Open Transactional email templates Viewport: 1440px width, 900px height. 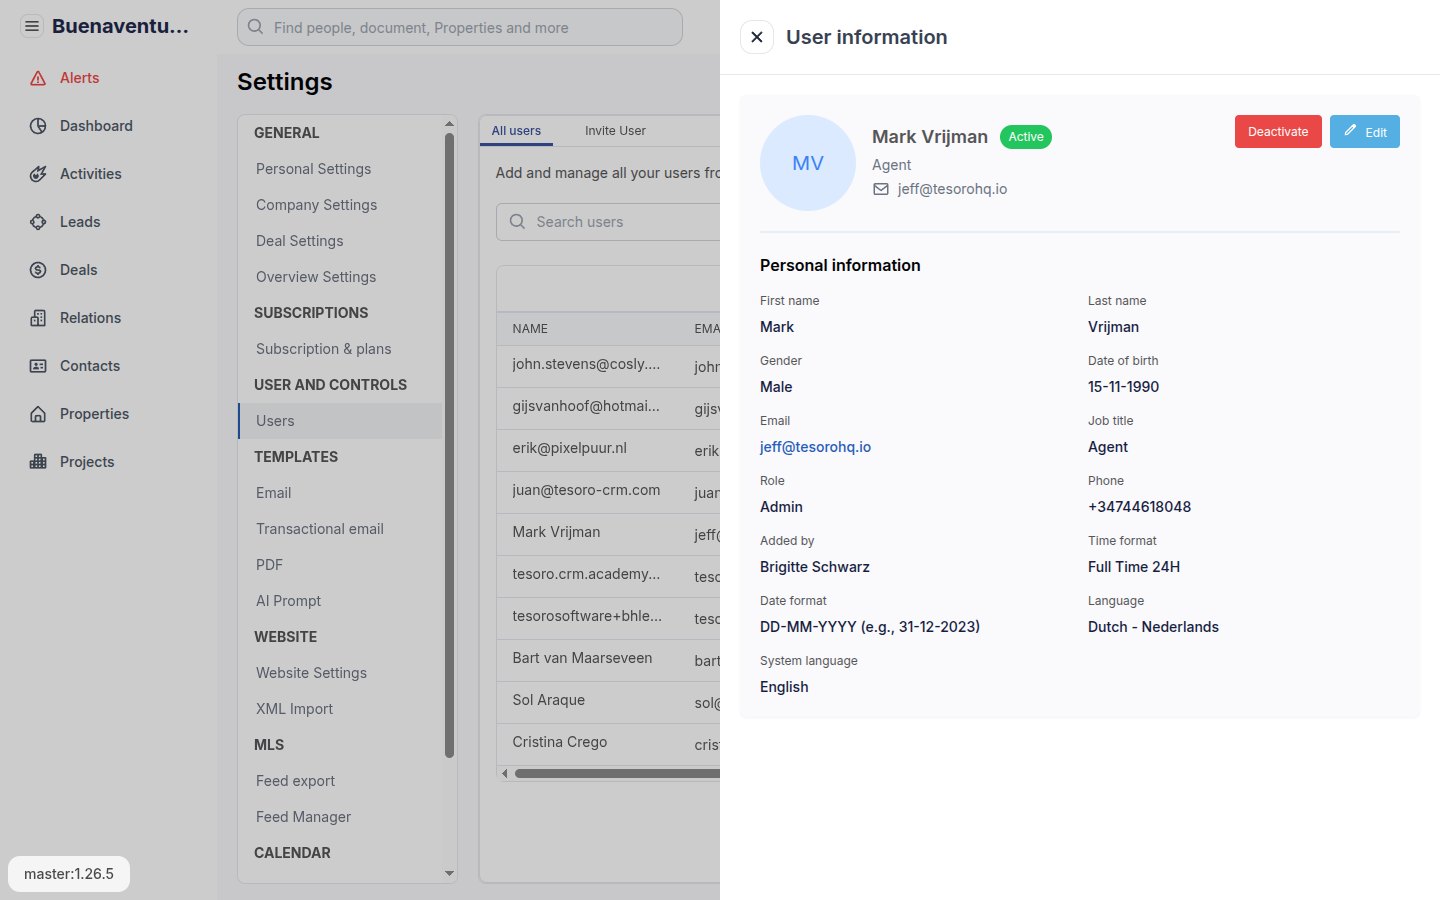click(319, 529)
